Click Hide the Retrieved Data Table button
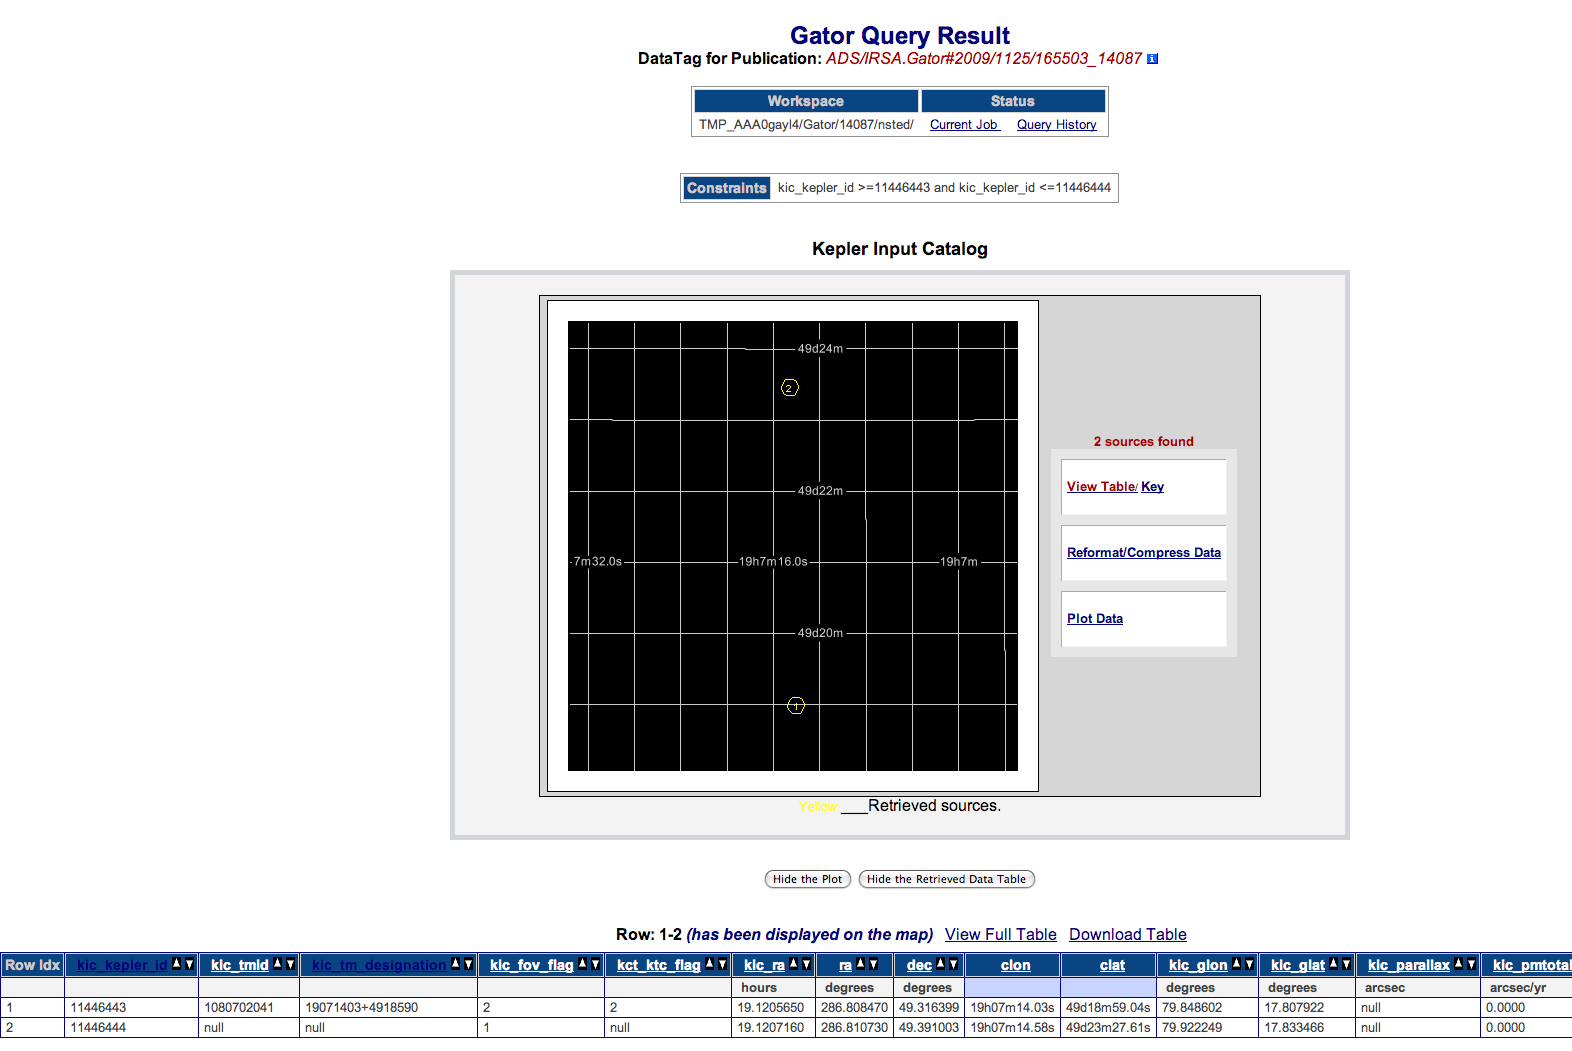This screenshot has height=1051, width=1572. coord(946,879)
